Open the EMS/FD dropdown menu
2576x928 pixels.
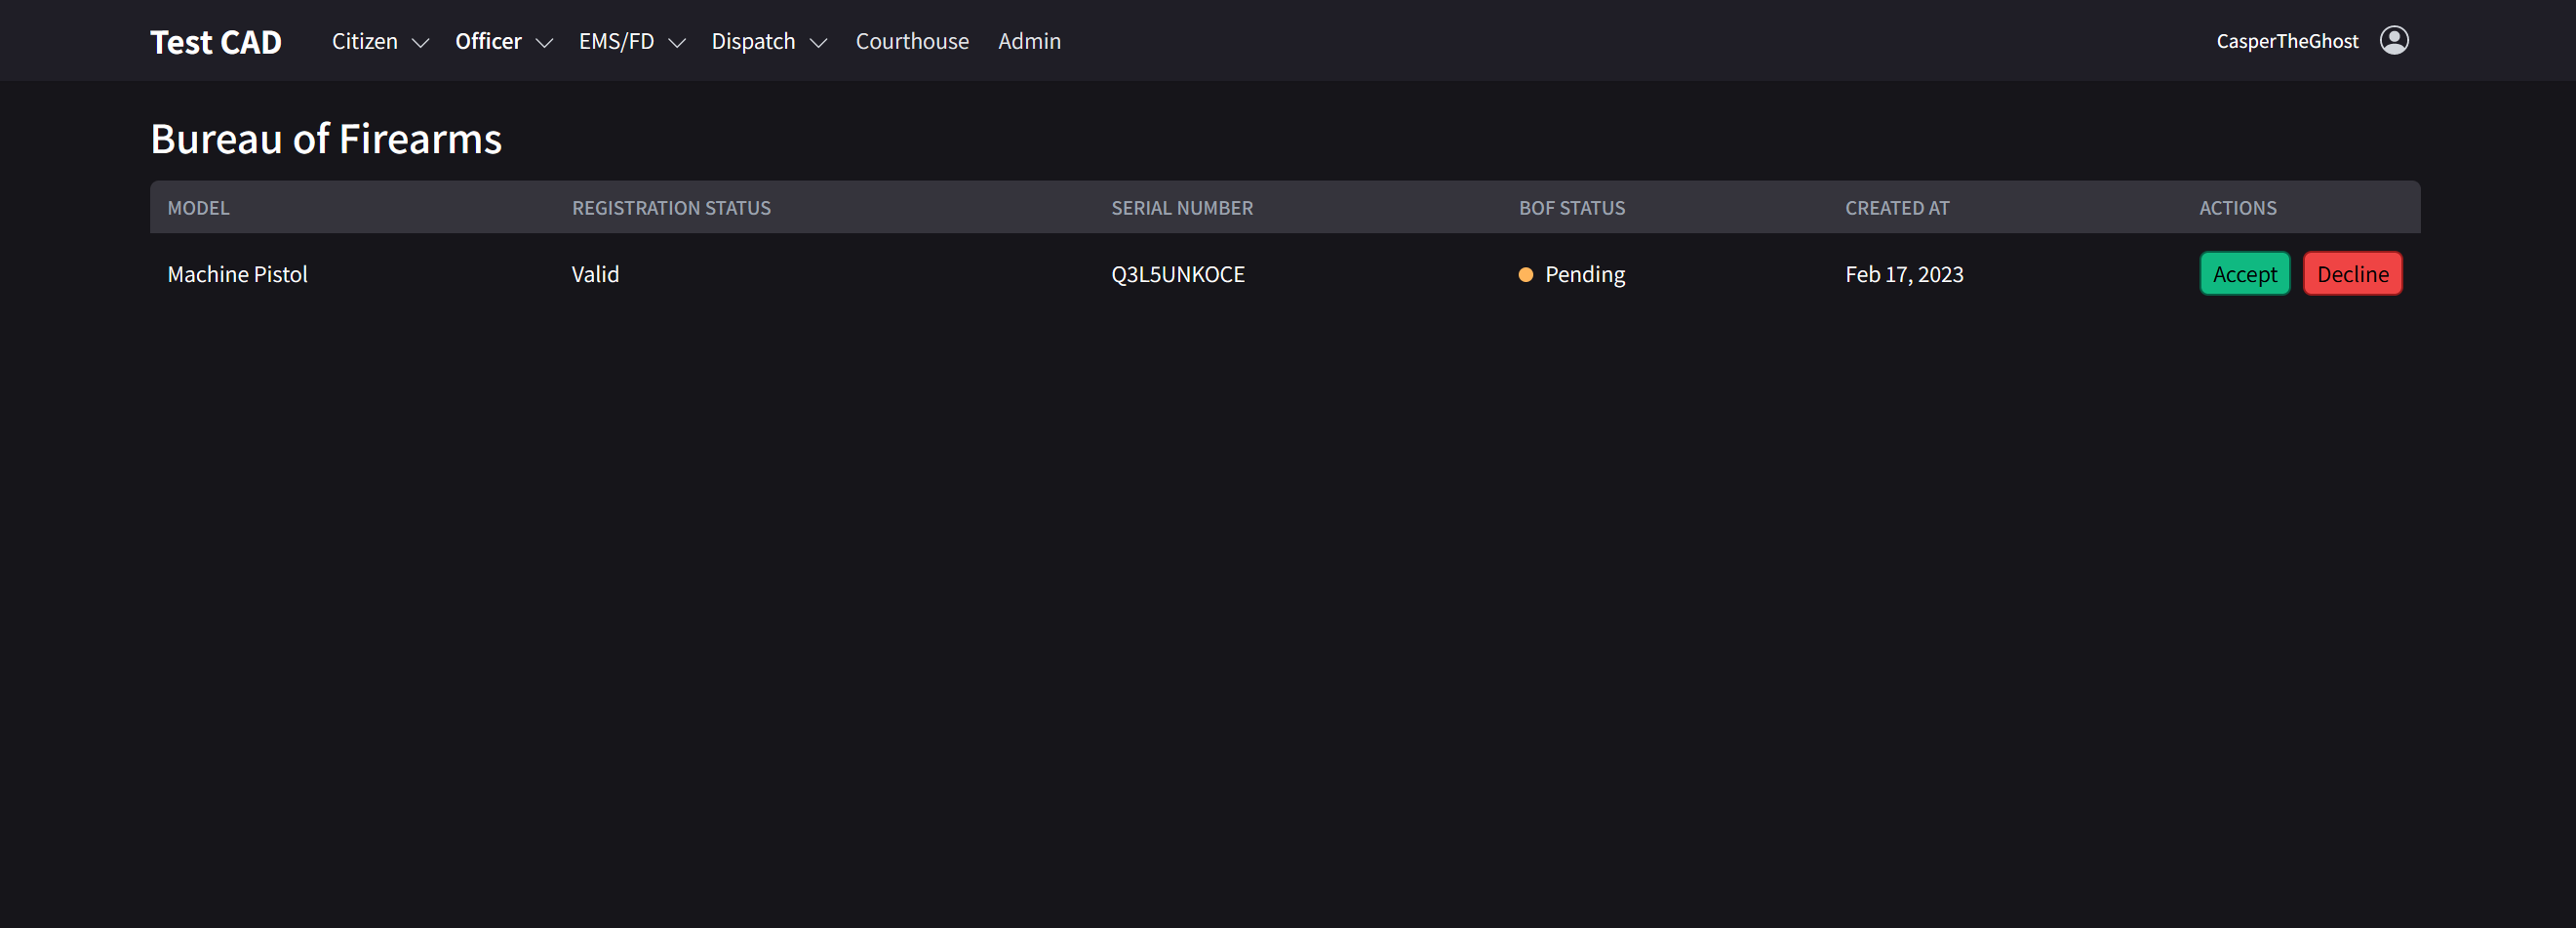click(x=631, y=42)
